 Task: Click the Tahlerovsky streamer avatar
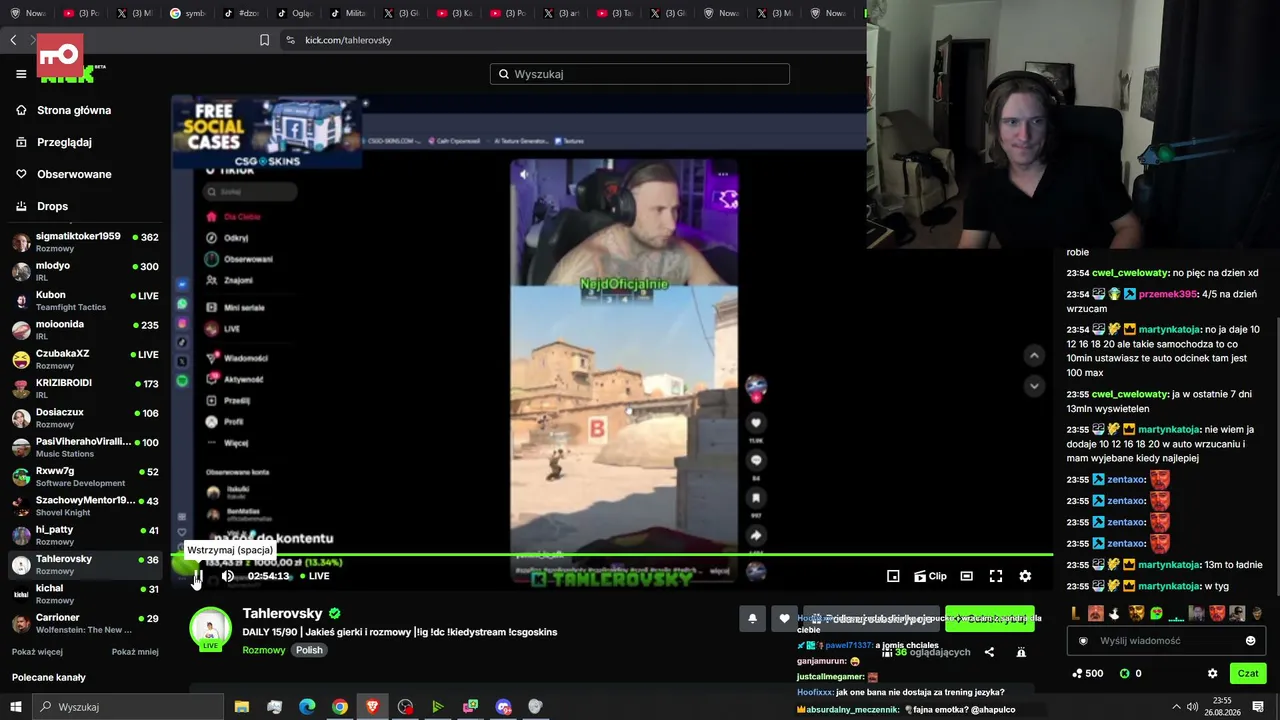[211, 629]
